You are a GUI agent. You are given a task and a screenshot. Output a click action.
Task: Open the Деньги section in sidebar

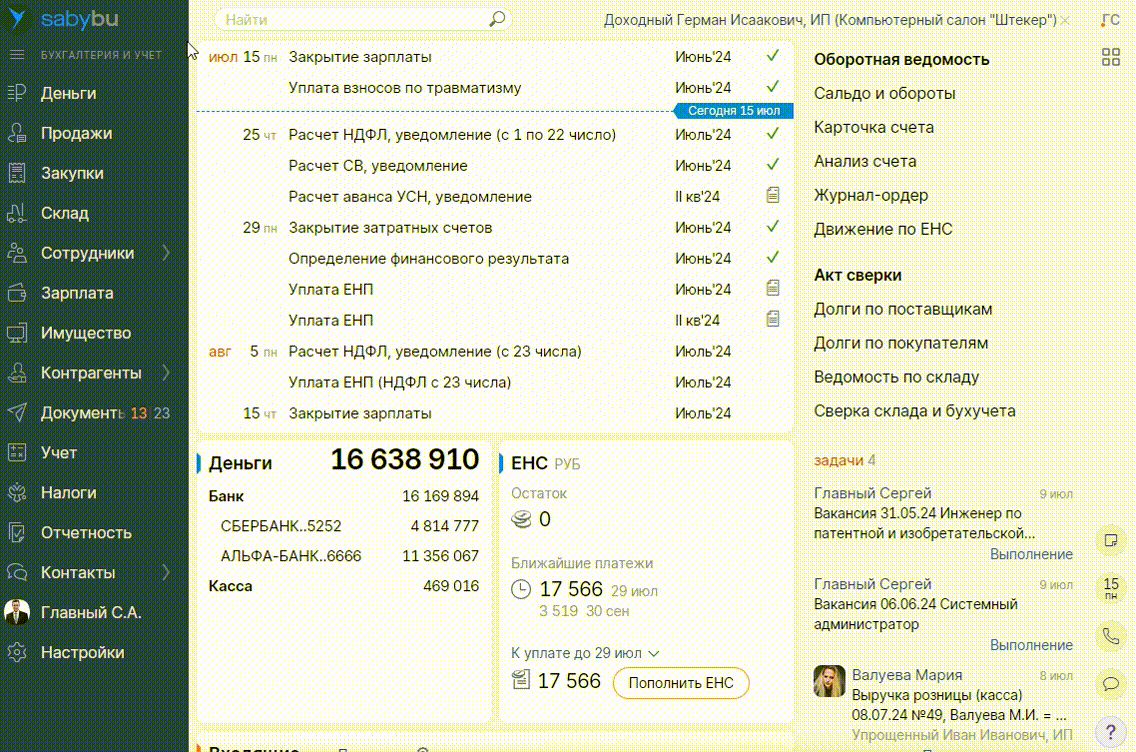(x=68, y=93)
